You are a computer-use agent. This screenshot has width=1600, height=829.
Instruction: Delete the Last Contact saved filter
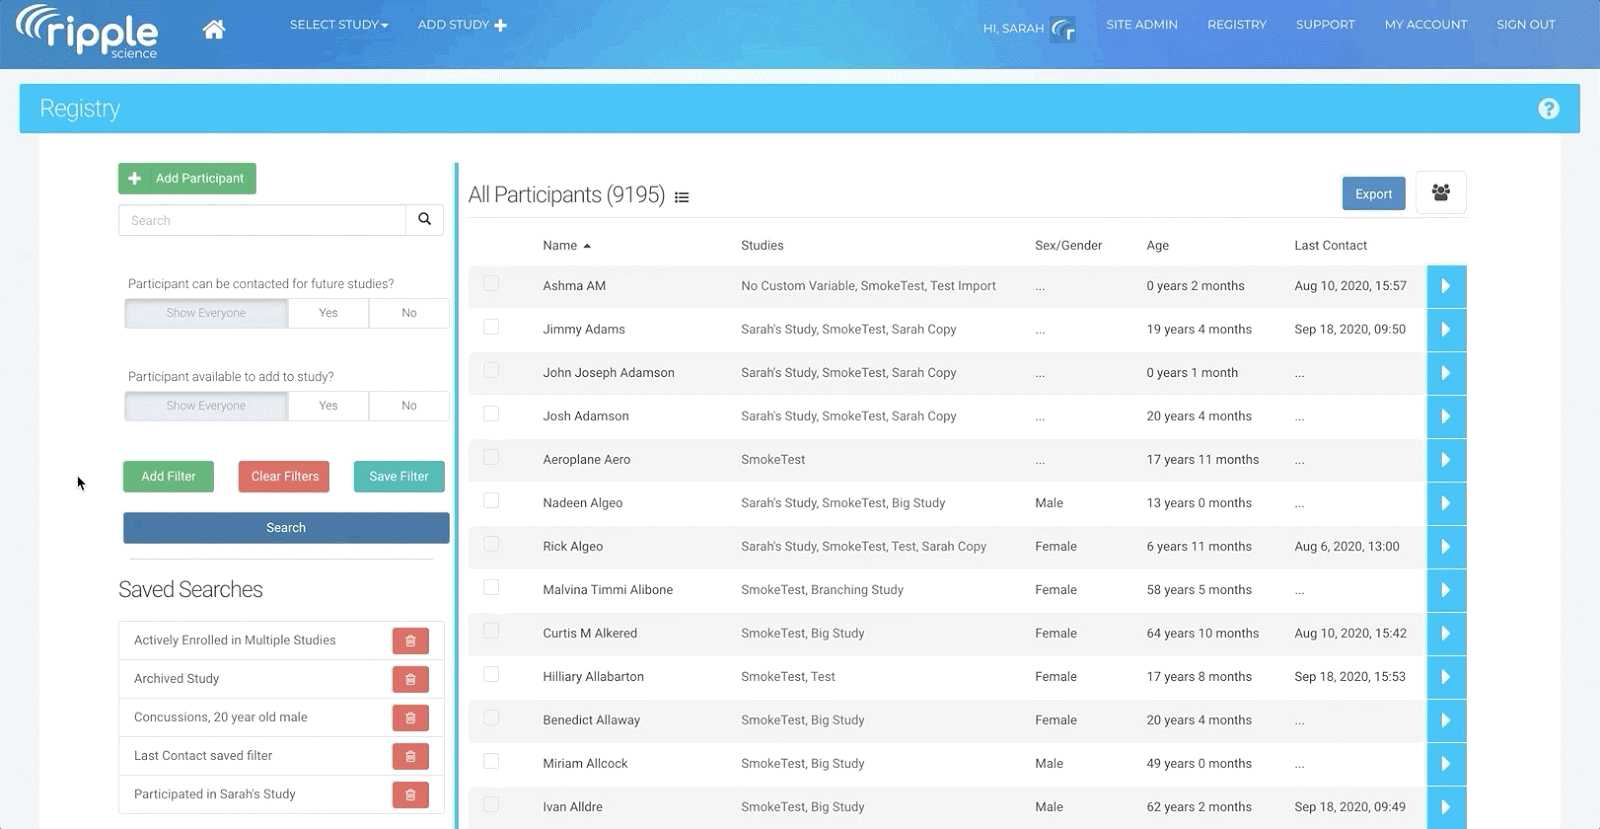[410, 756]
